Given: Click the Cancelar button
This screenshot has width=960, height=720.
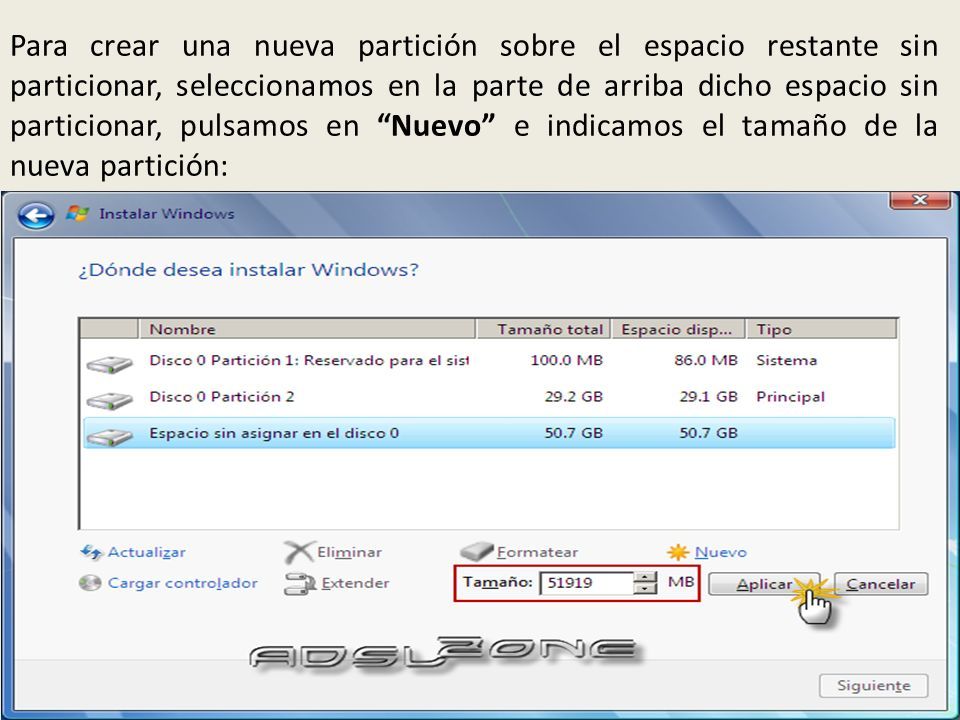Looking at the screenshot, I should coord(881,584).
